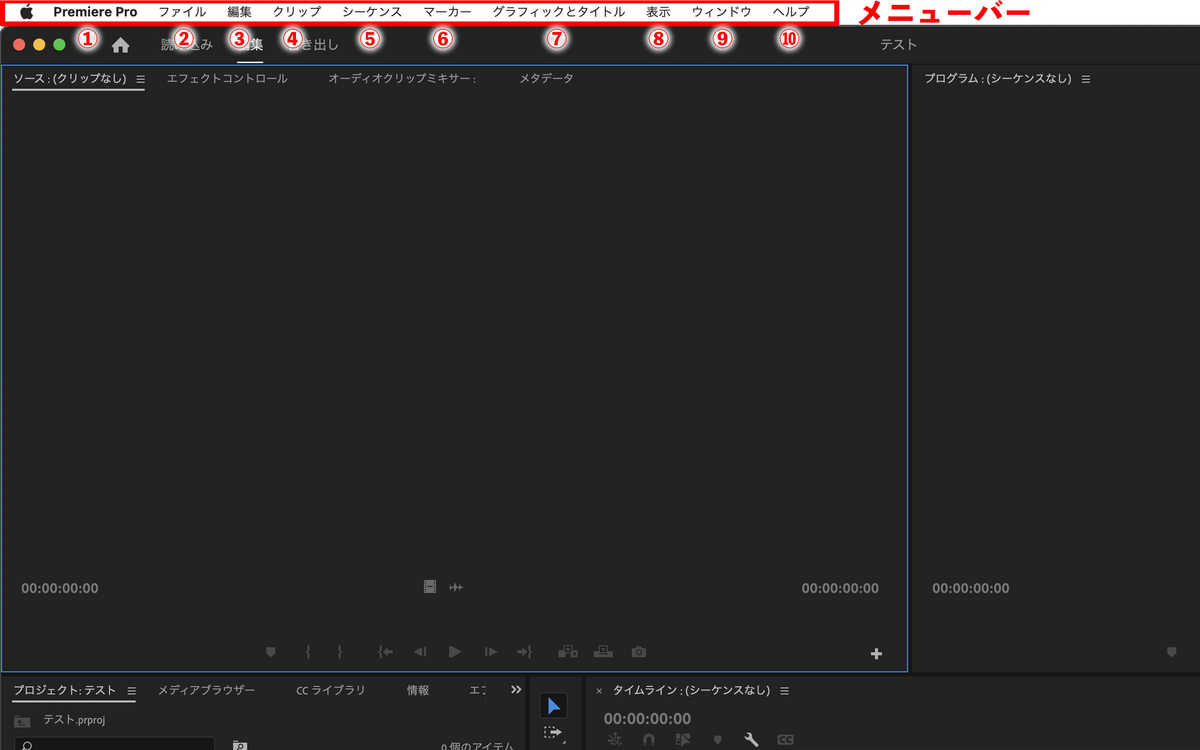The height and width of the screenshot is (750, 1200).
Task: Close the タイムライン panel tab
Action: 599,691
